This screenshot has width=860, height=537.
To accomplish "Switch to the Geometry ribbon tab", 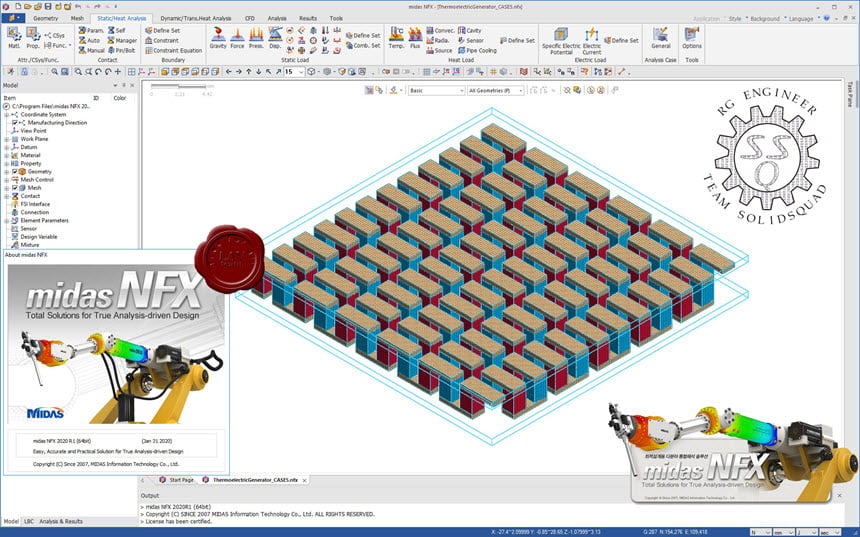I will [x=46, y=18].
